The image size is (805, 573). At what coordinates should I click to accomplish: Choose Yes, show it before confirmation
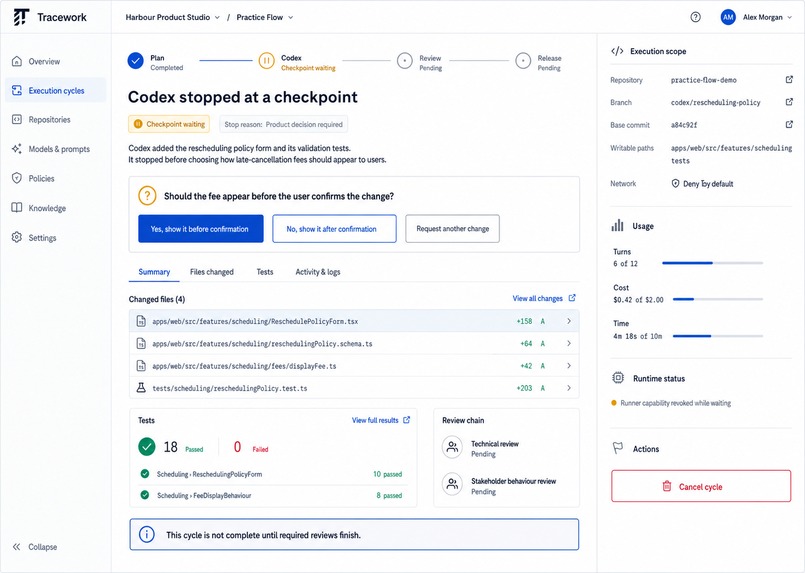tap(201, 228)
